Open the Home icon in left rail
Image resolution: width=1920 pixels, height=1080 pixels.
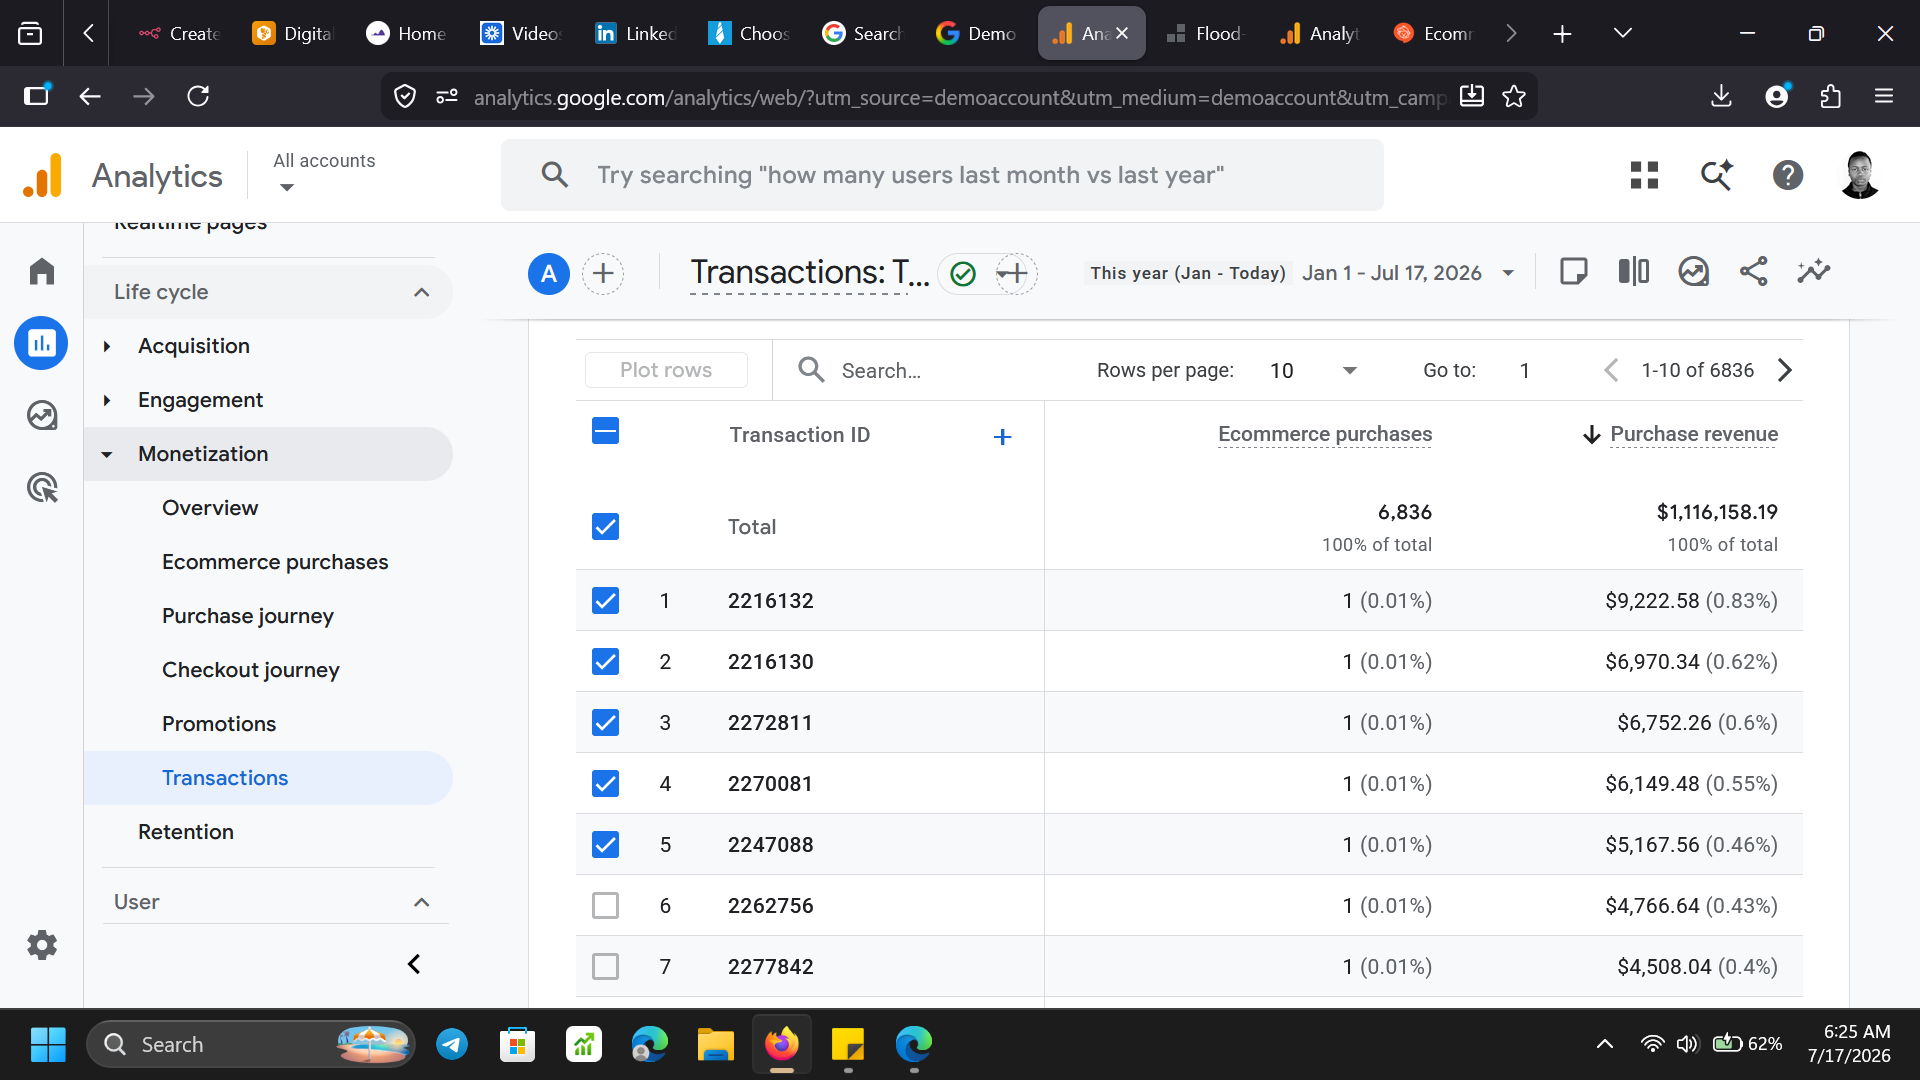click(x=41, y=271)
